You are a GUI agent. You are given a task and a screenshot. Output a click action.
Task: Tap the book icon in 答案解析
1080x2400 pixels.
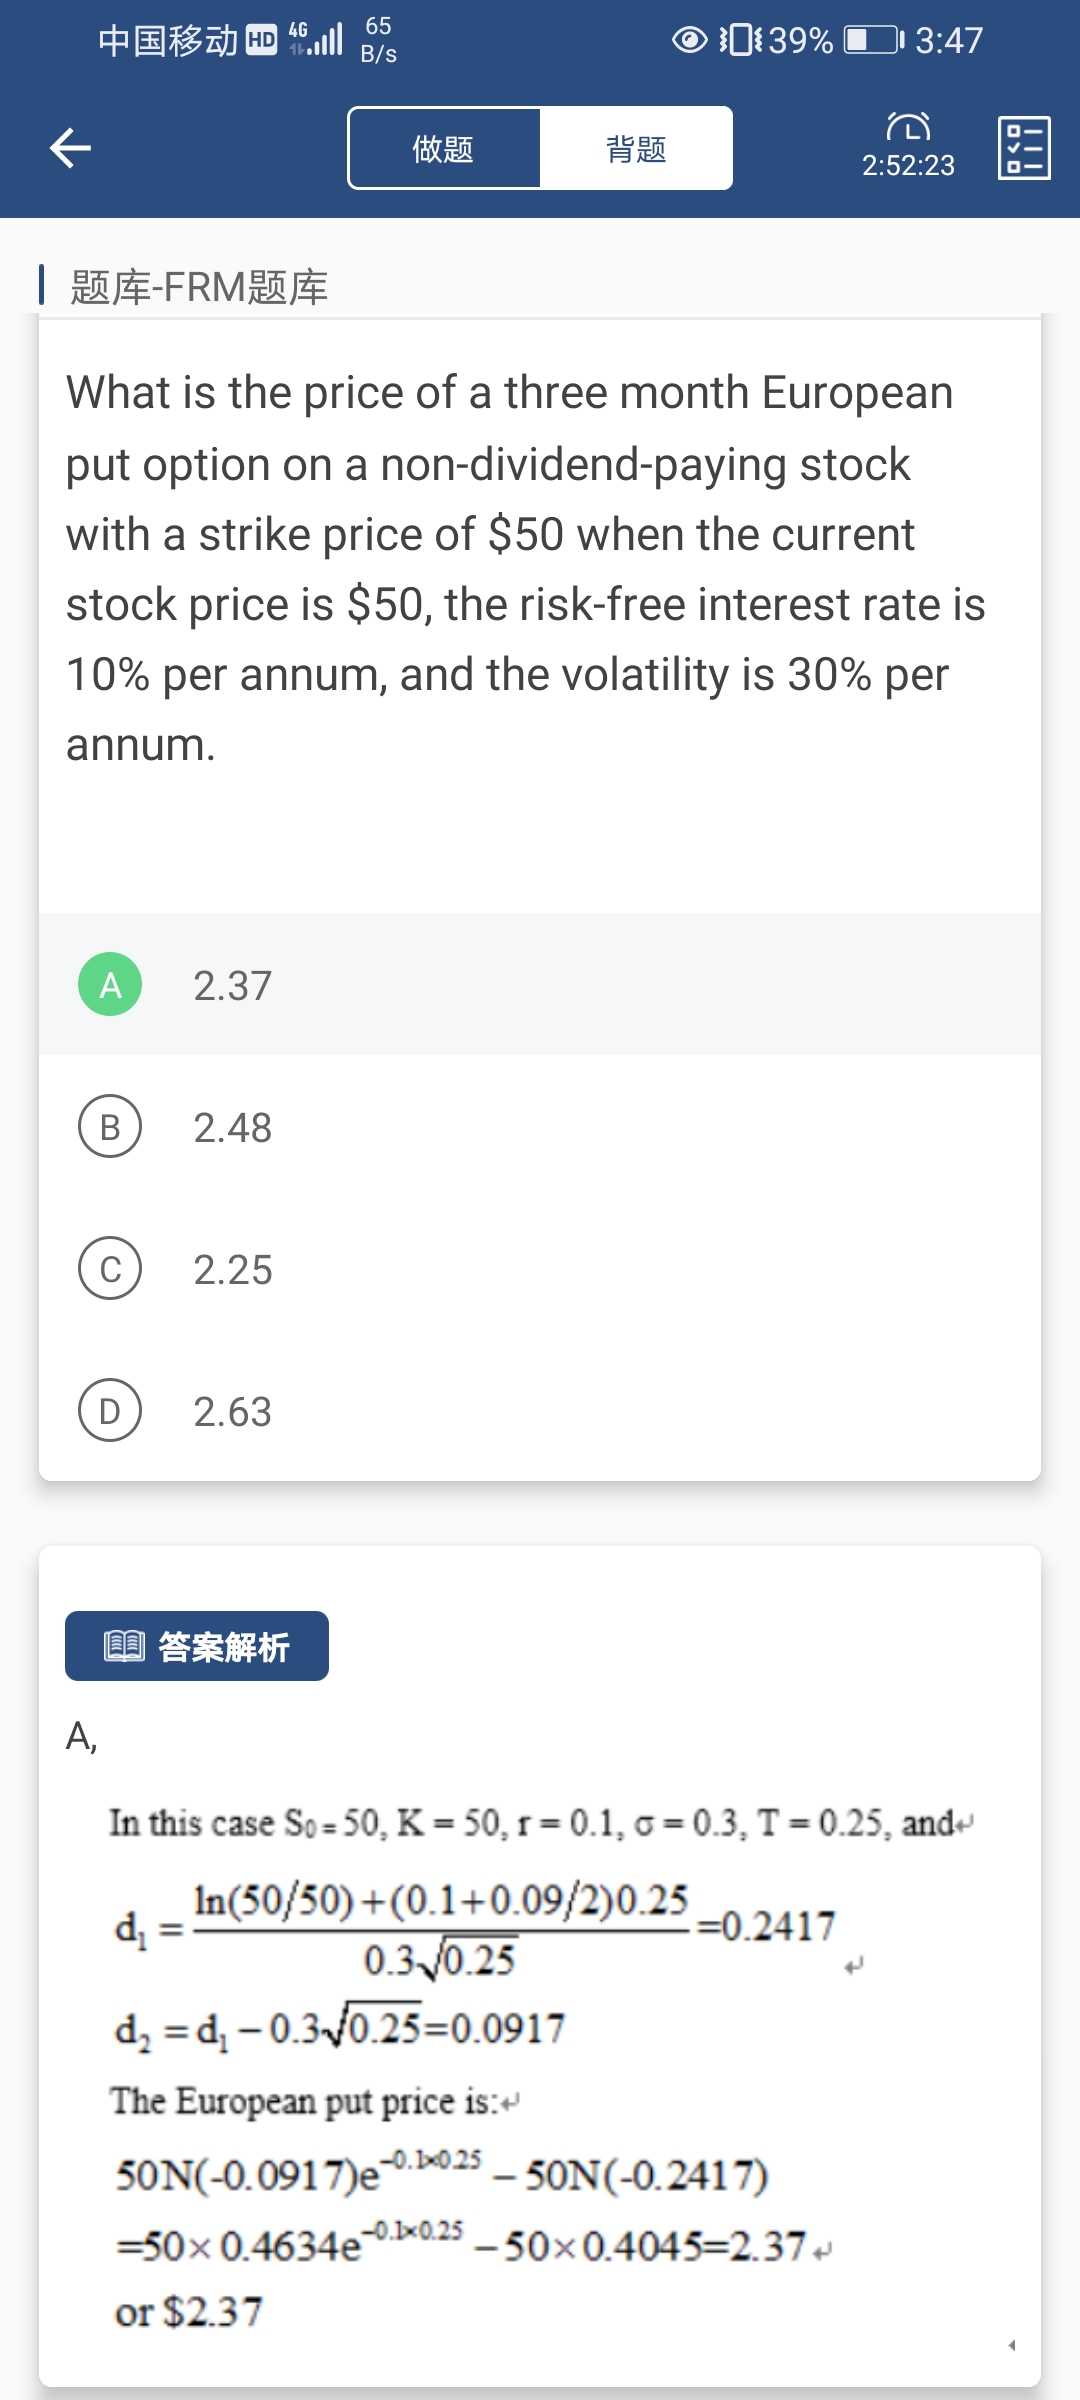tap(125, 1646)
